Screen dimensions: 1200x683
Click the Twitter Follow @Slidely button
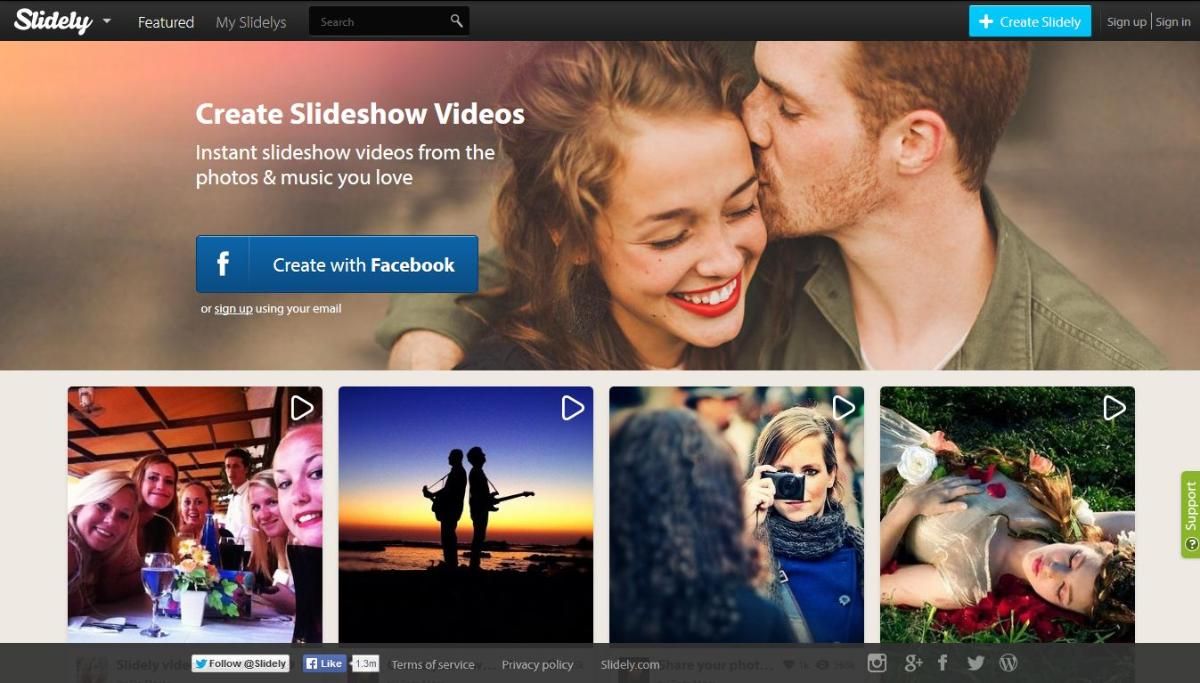click(x=240, y=663)
